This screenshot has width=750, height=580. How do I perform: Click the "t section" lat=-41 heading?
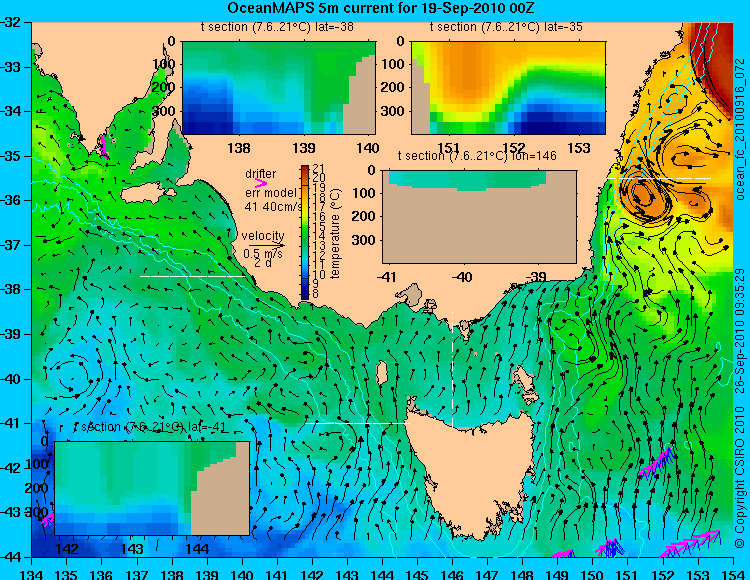coord(149,427)
